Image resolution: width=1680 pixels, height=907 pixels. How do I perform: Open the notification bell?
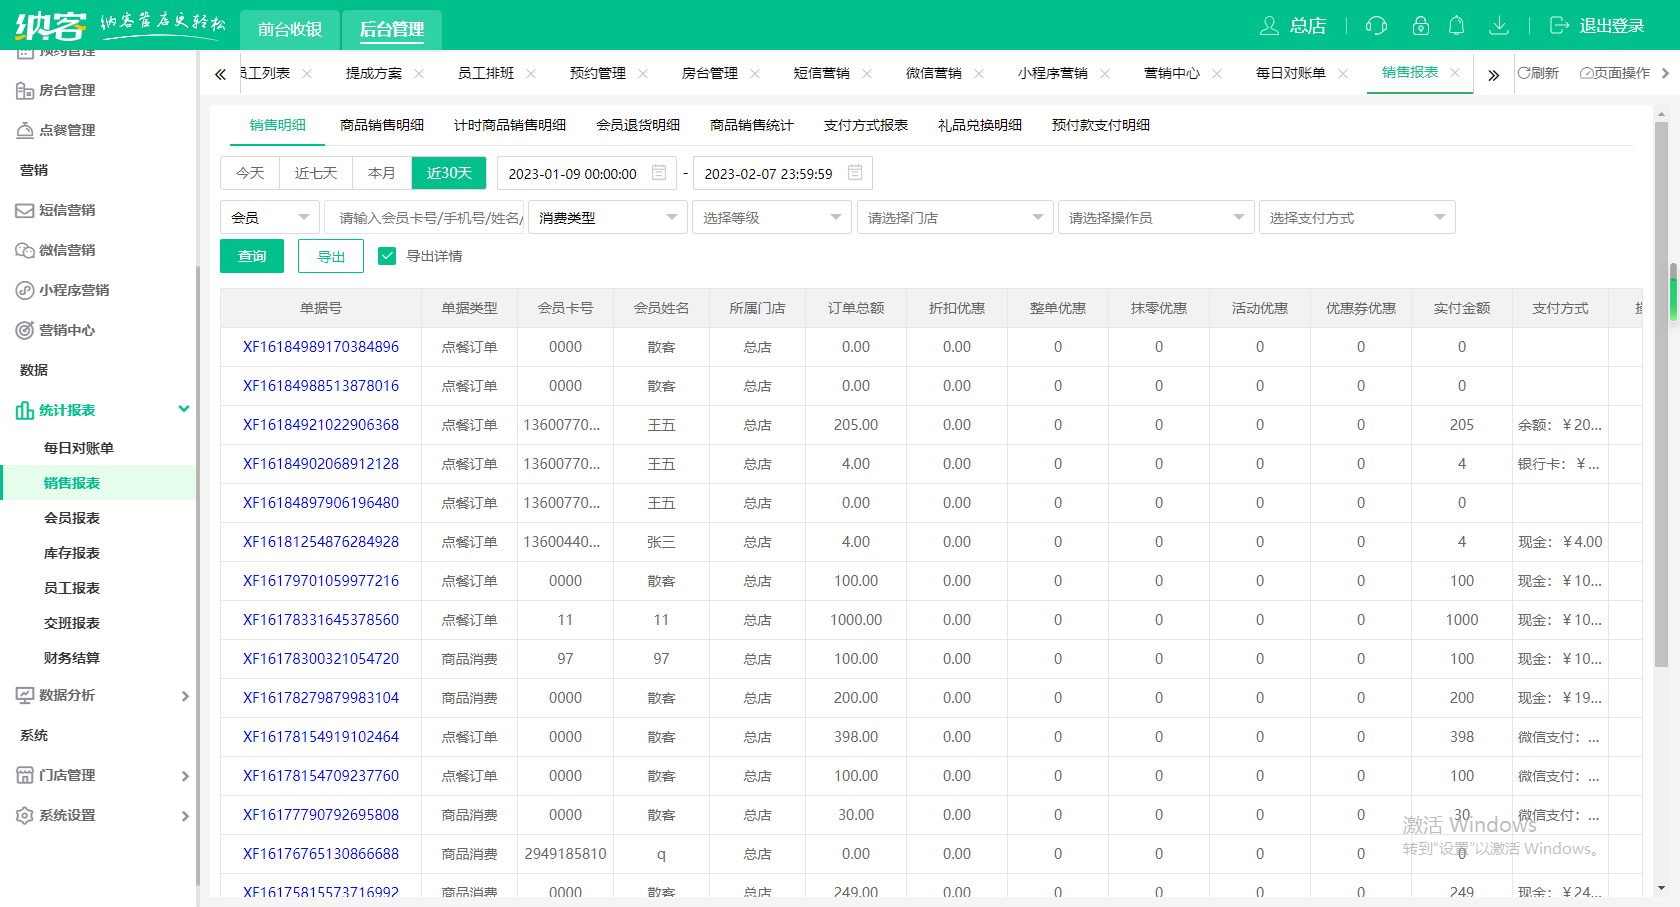(1457, 26)
